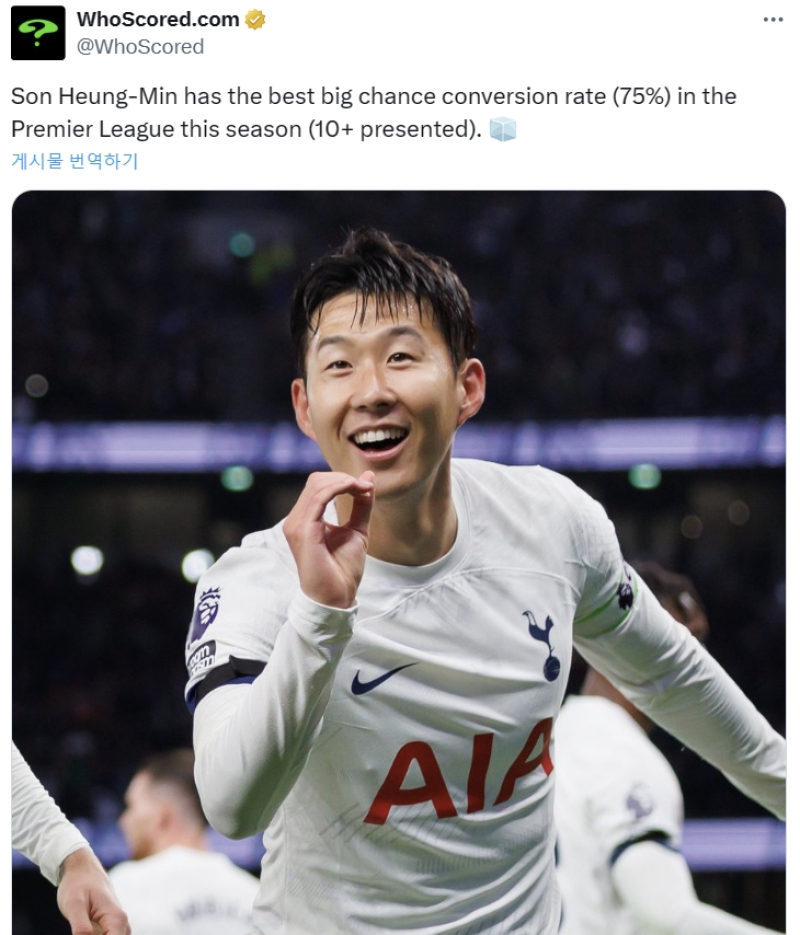Screen dimensions: 800x935
Task: Click the gold verified badge
Action: 256,20
